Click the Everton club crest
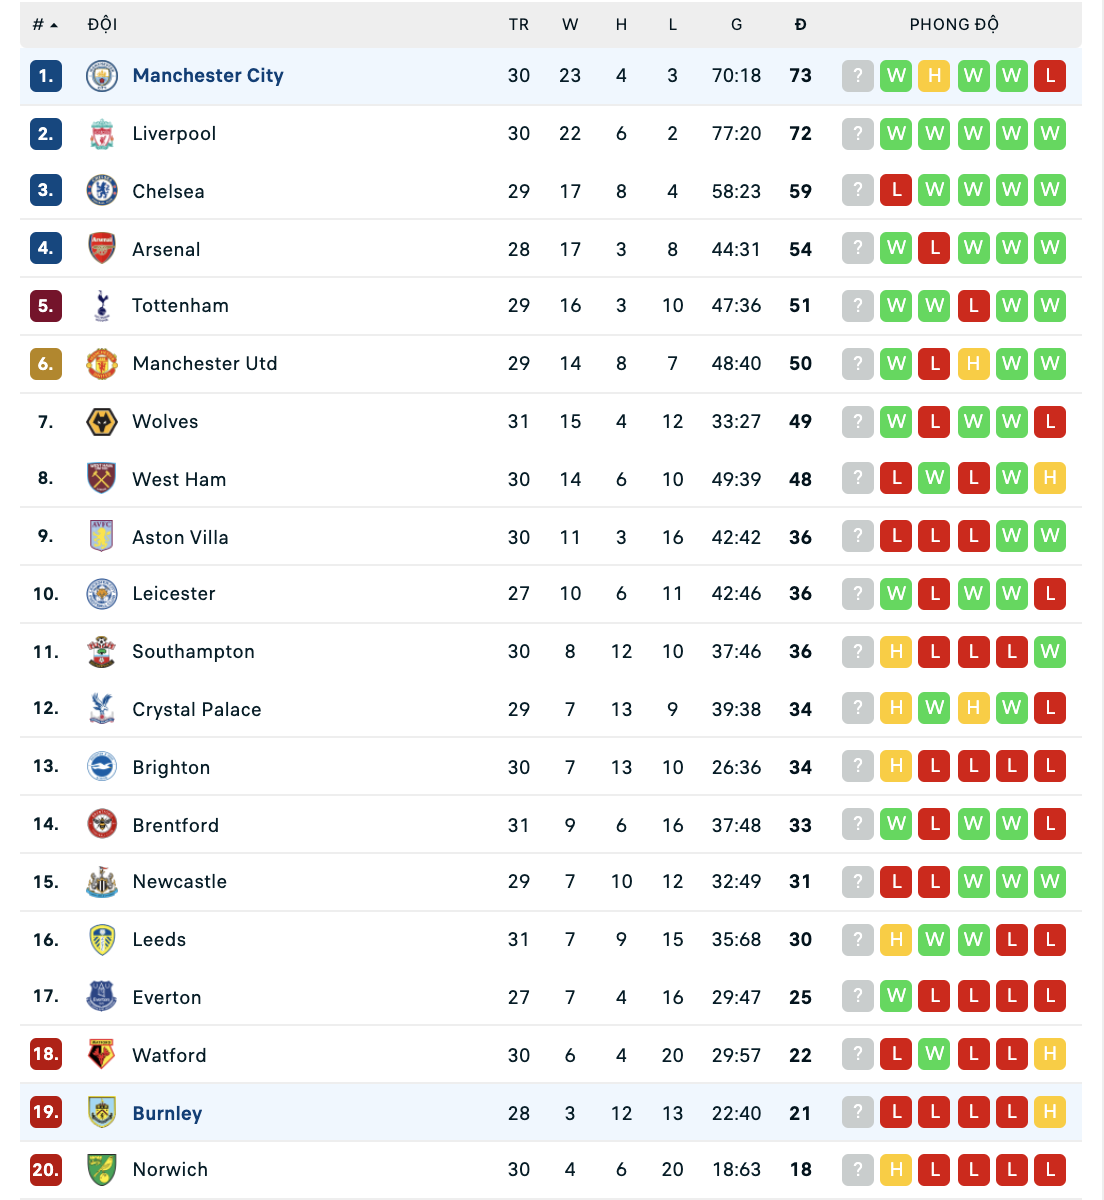The width and height of the screenshot is (1104, 1200). [x=102, y=997]
